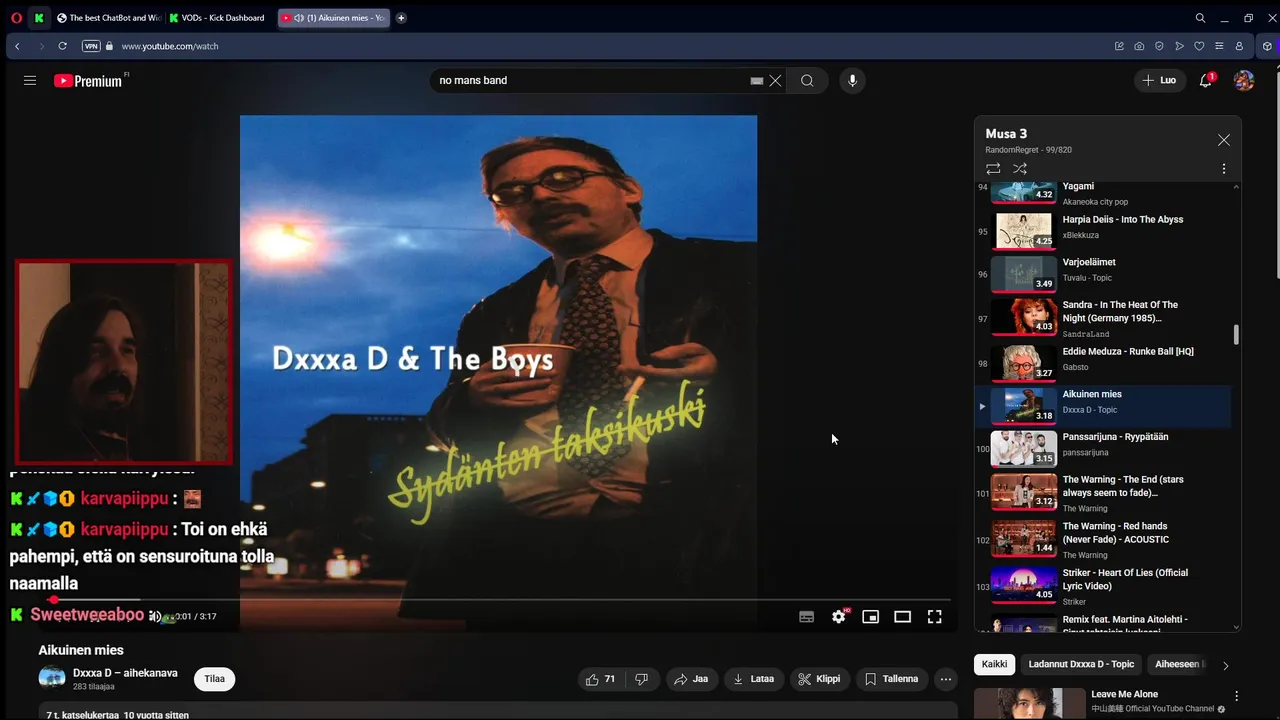
Task: Open the pinned Kick tab
Action: (x=39, y=18)
